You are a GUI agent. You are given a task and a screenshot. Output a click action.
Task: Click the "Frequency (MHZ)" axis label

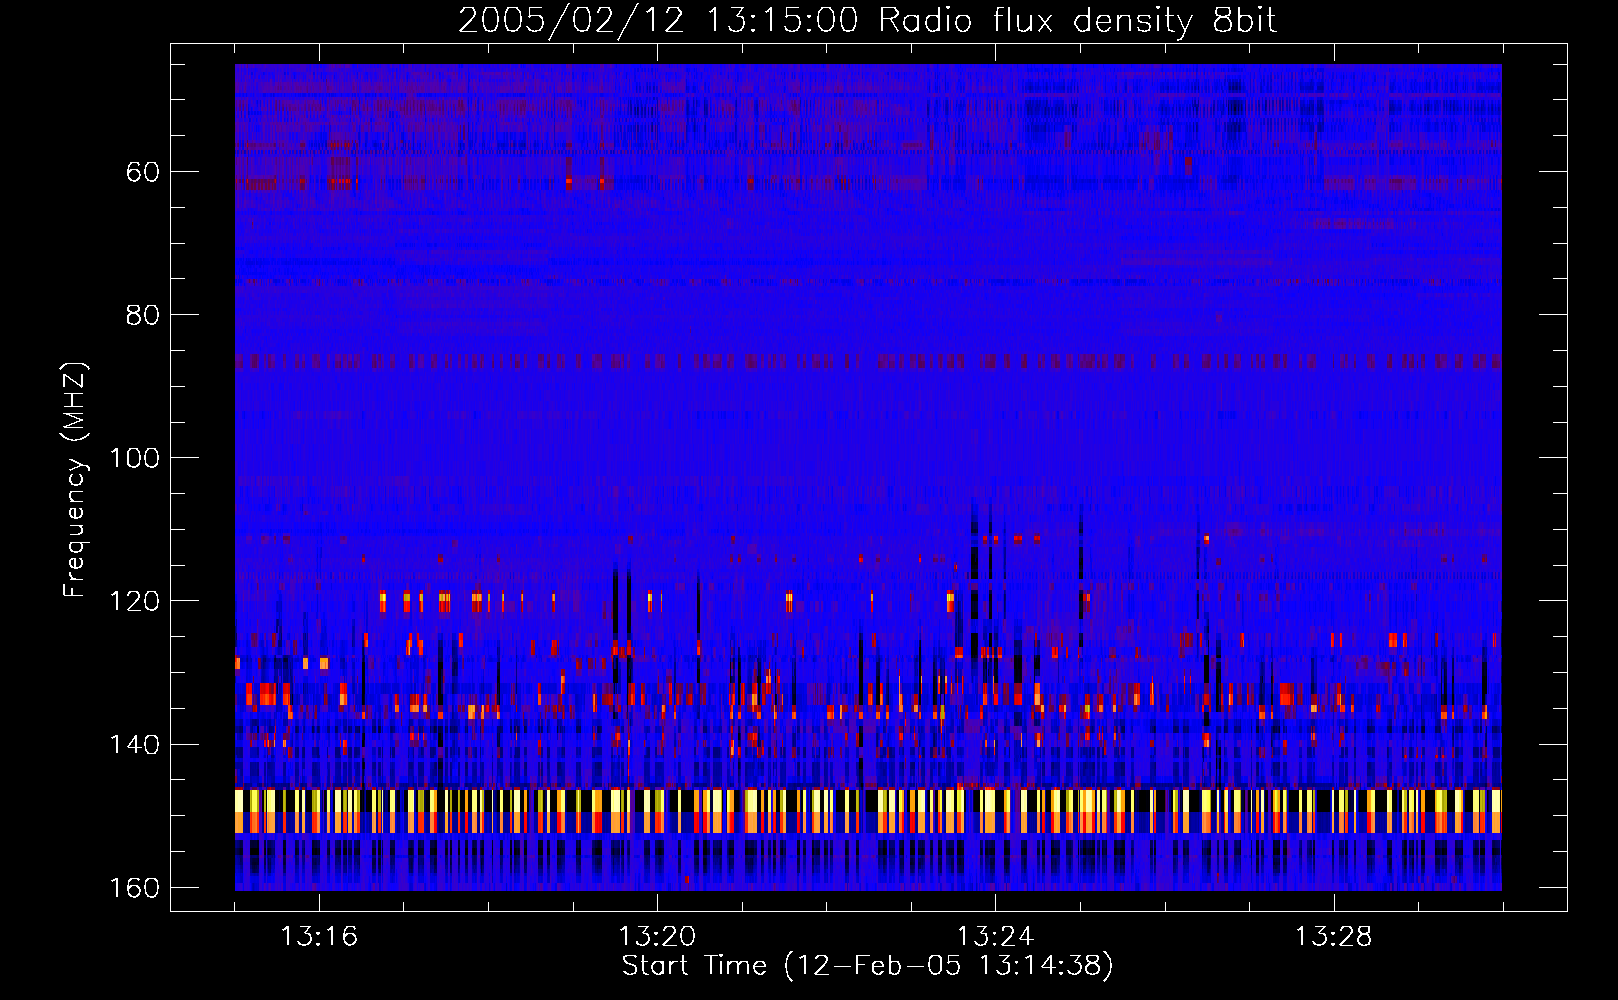click(75, 479)
